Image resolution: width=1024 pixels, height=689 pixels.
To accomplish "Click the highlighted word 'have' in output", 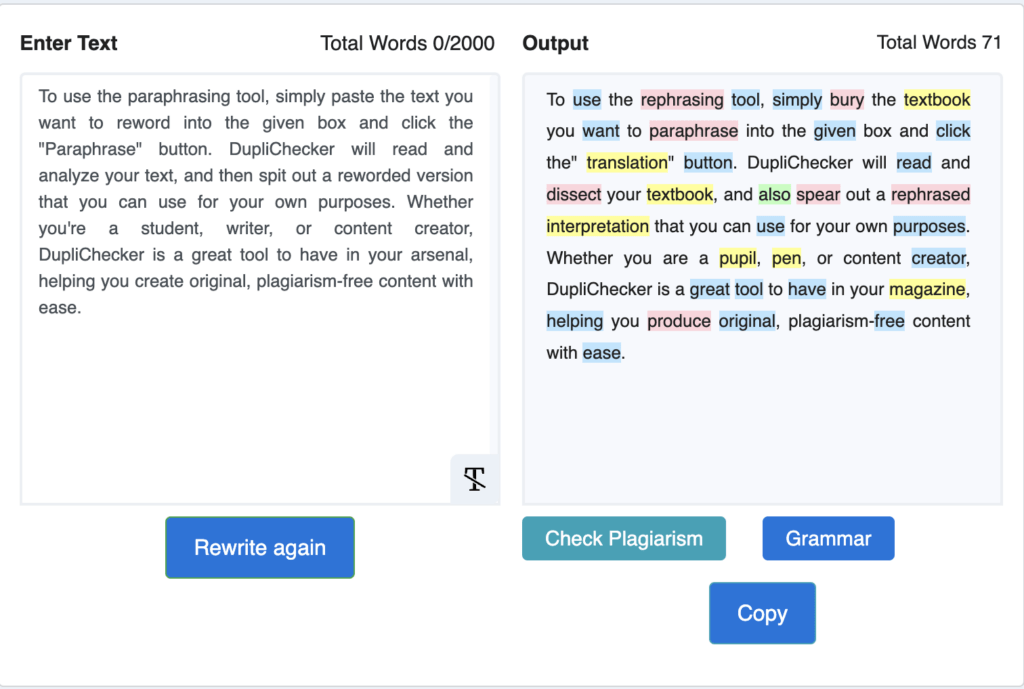I will click(x=807, y=289).
